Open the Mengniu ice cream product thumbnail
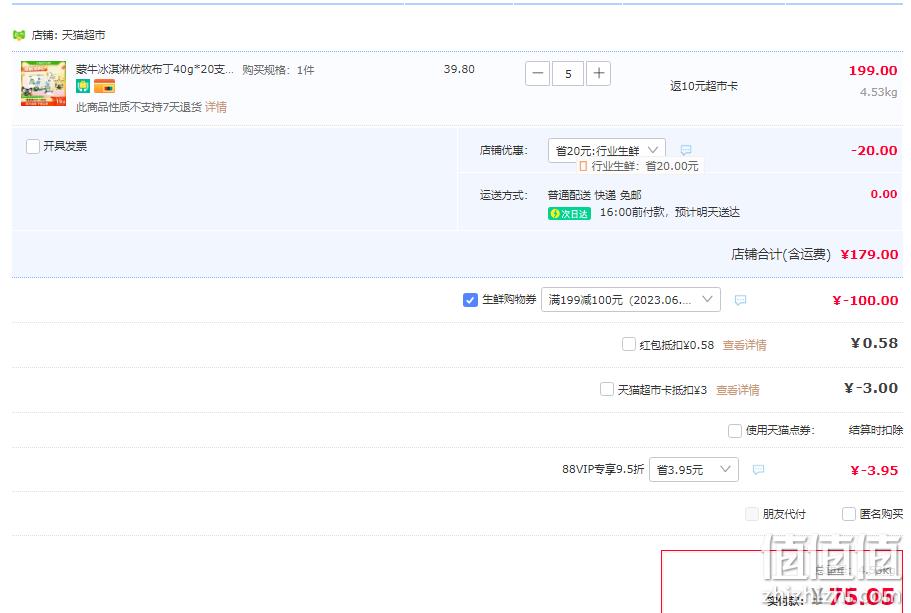The height and width of the screenshot is (613, 911). coord(44,83)
